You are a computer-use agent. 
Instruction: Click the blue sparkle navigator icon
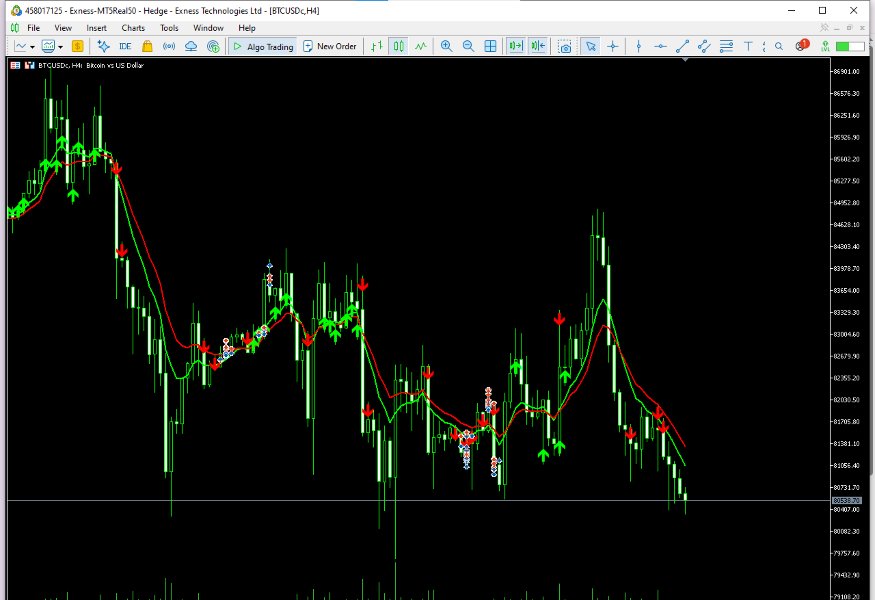[103, 46]
